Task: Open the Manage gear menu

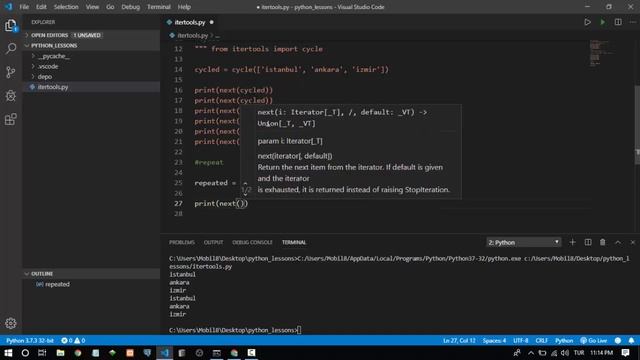Action: (11, 323)
